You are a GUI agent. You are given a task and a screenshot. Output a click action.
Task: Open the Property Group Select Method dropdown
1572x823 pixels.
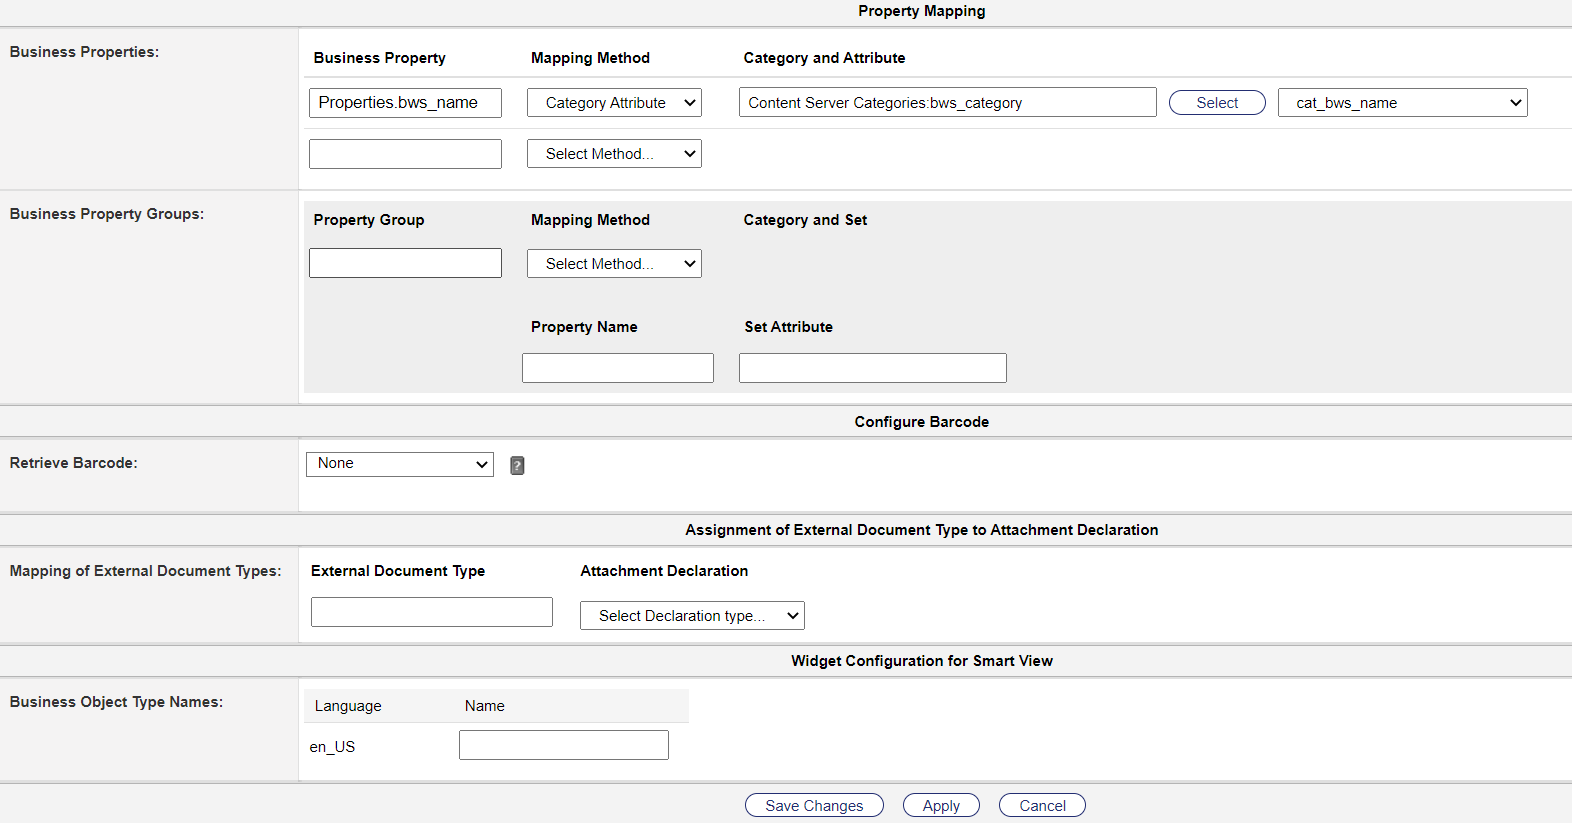coord(614,264)
